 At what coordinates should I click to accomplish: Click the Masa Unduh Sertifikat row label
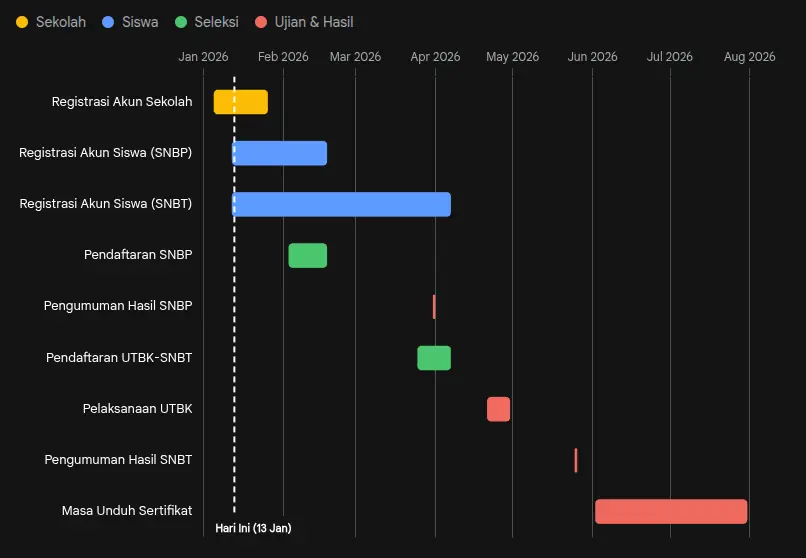click(127, 511)
